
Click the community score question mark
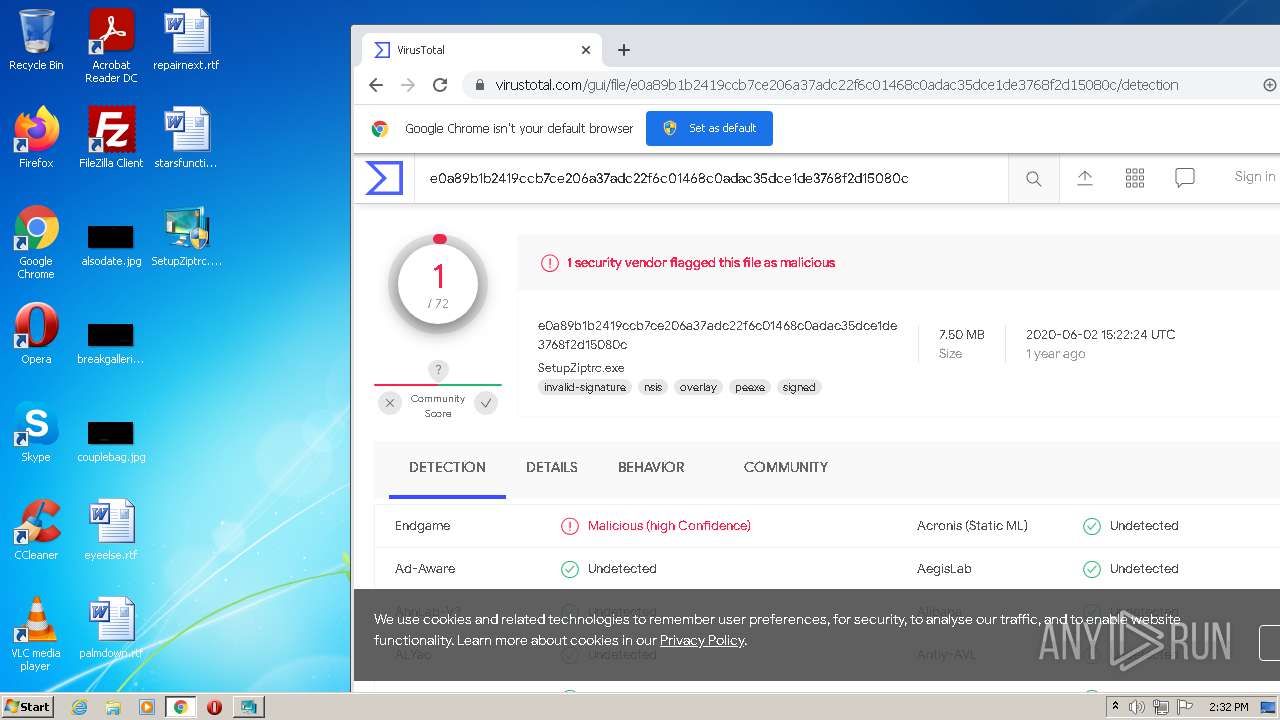[438, 369]
